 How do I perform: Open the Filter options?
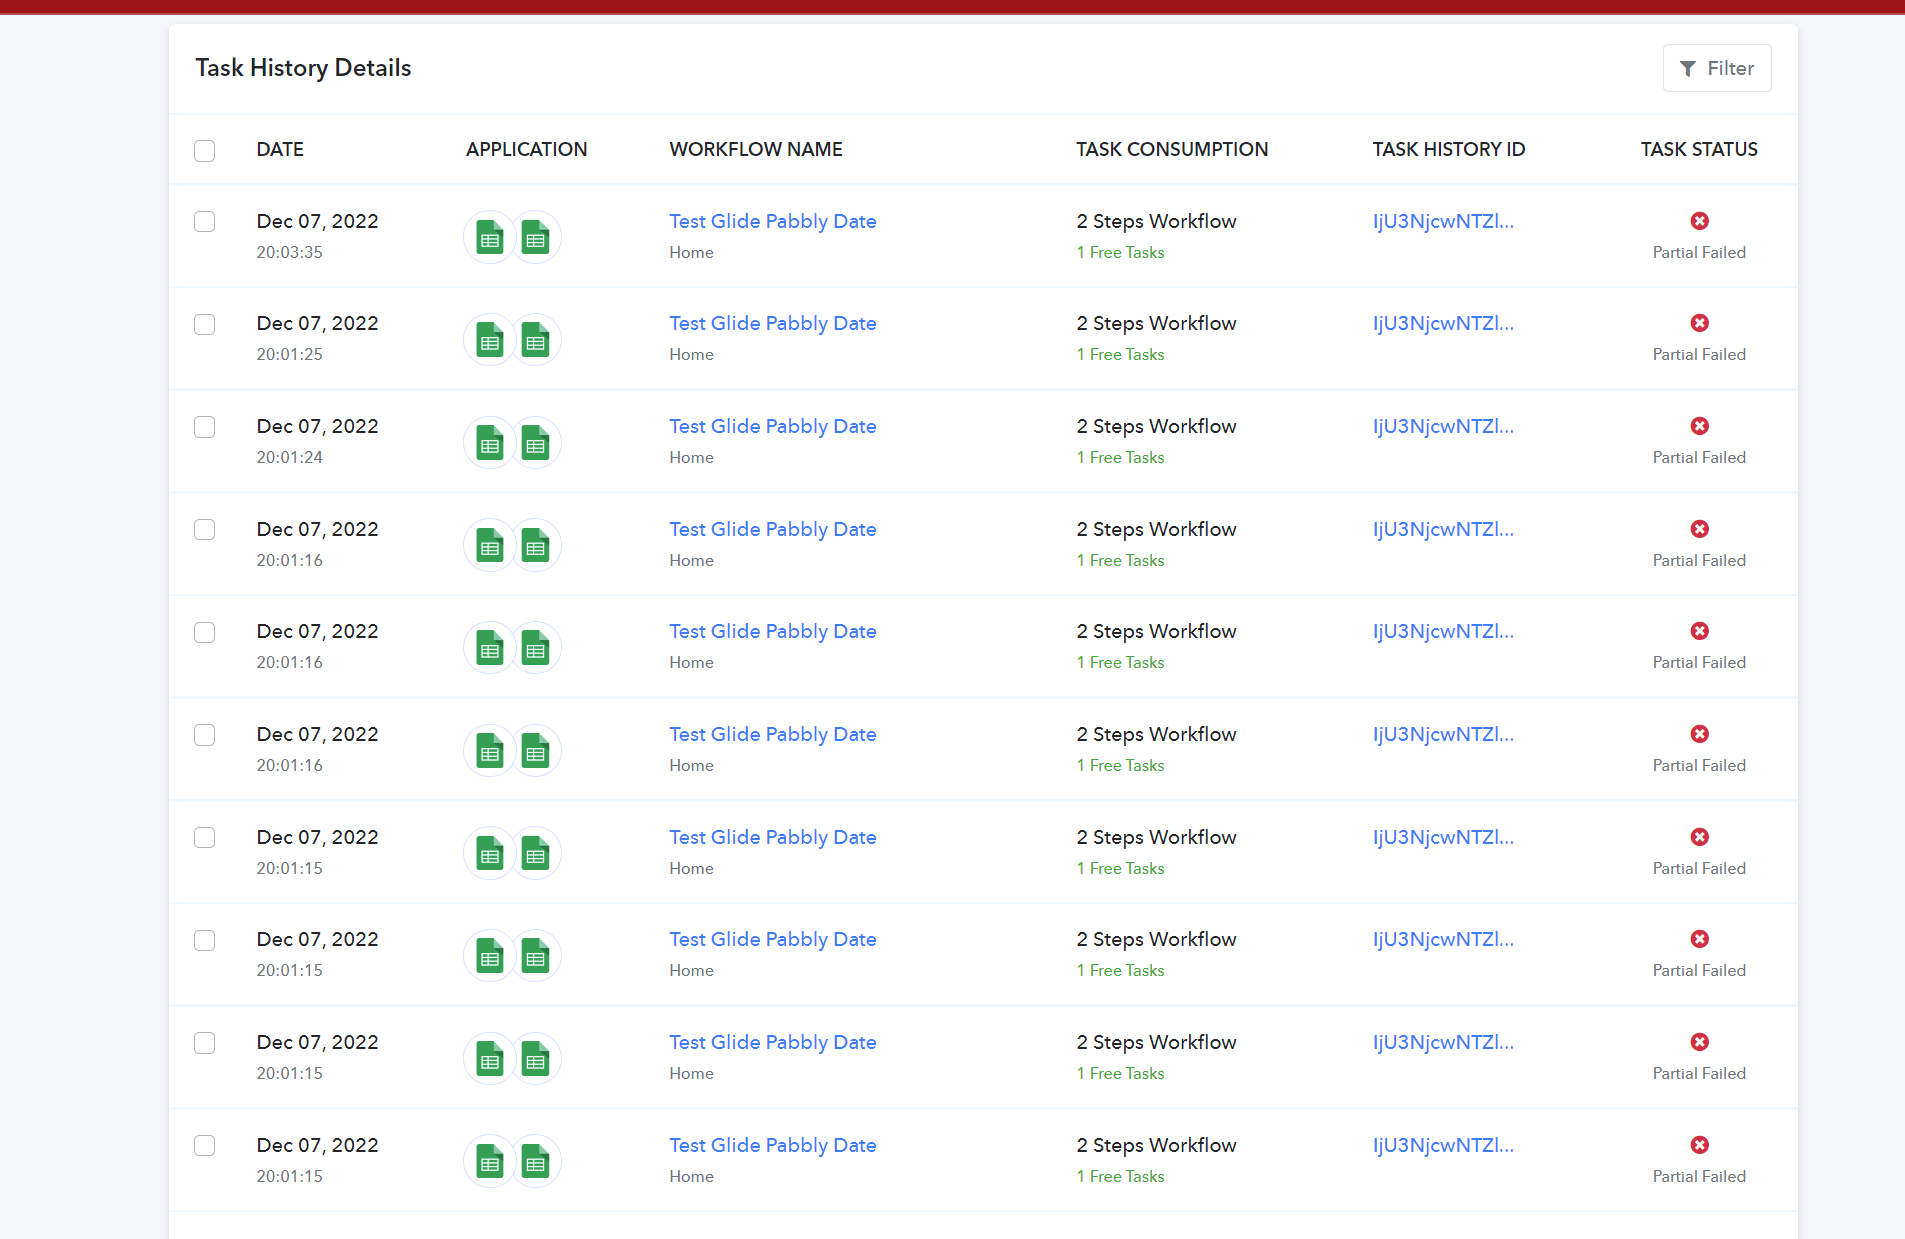point(1716,68)
